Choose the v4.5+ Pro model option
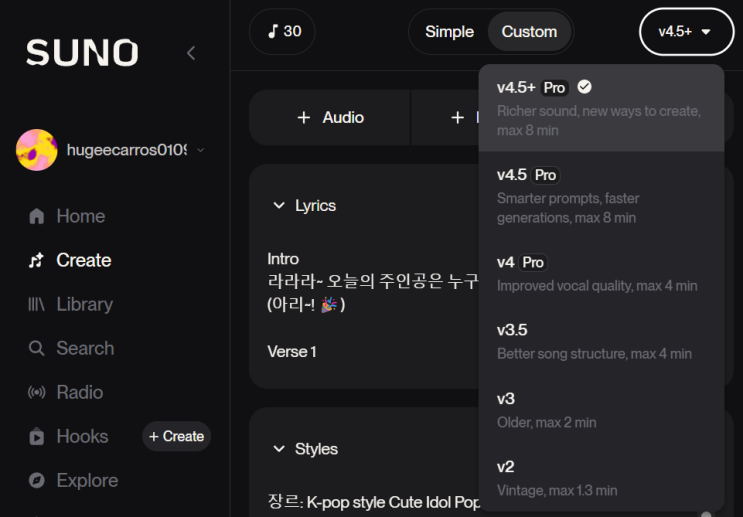Image resolution: width=743 pixels, height=517 pixels. [x=600, y=107]
